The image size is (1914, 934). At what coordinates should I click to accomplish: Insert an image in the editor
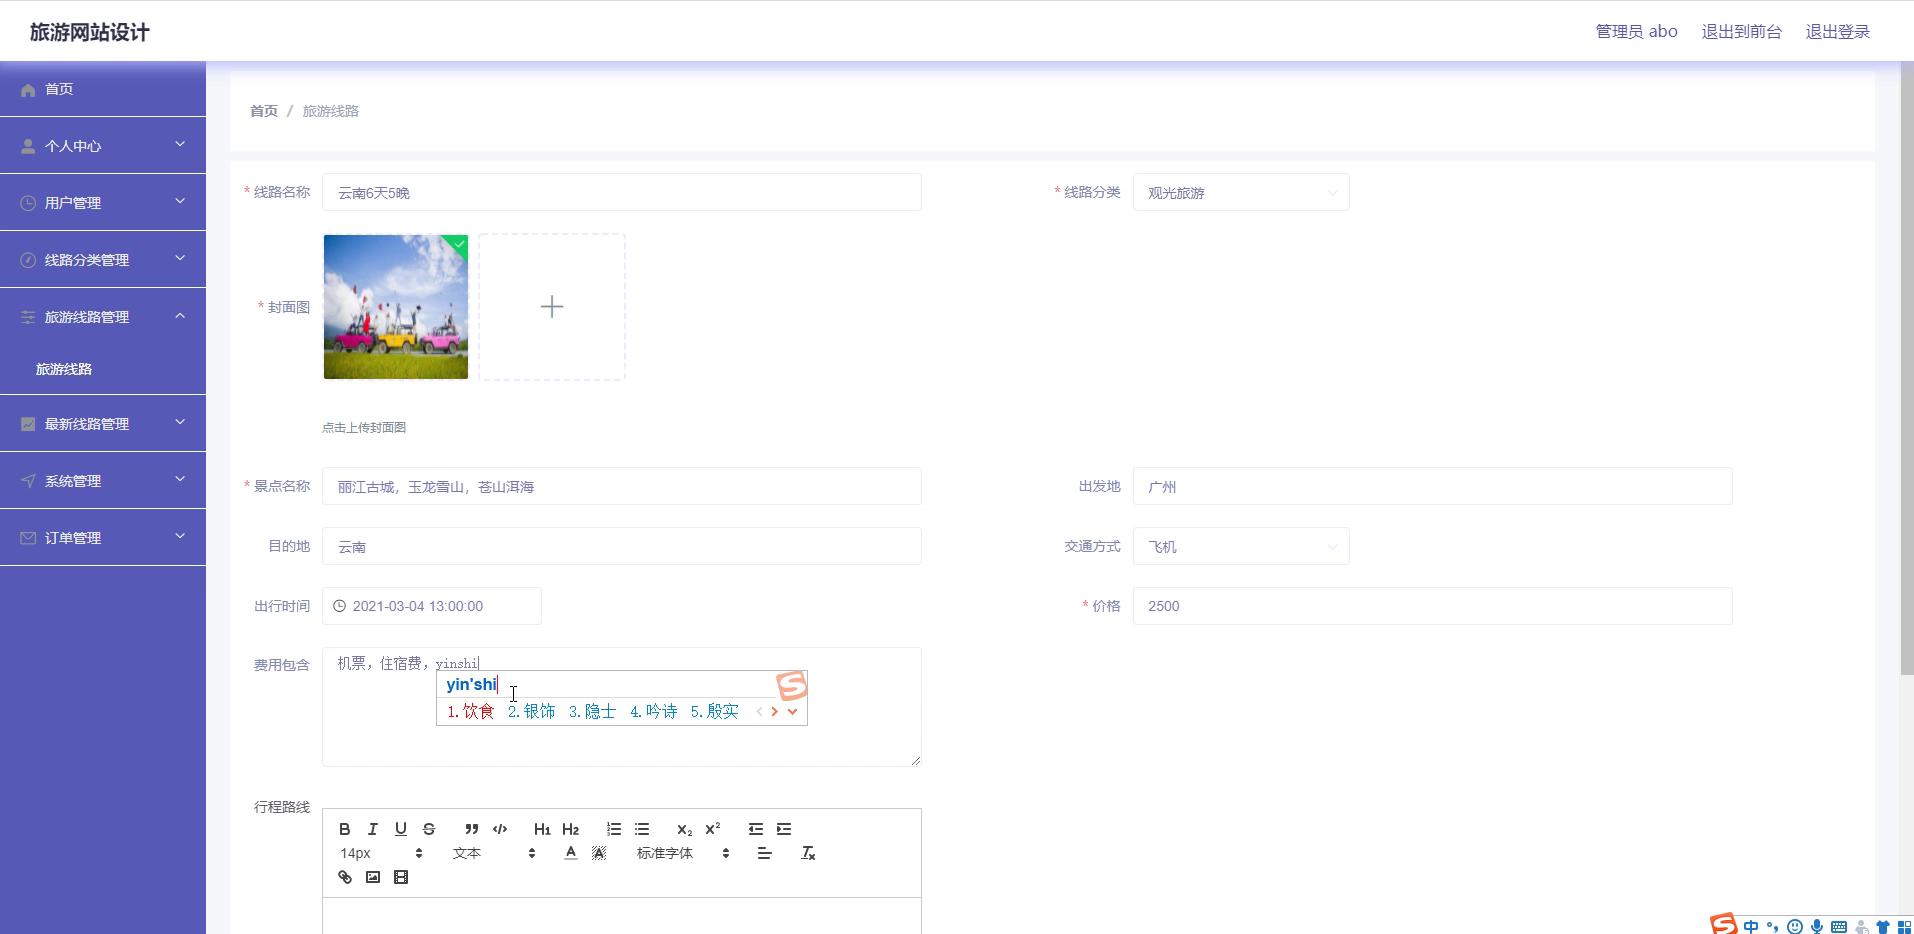[x=373, y=877]
